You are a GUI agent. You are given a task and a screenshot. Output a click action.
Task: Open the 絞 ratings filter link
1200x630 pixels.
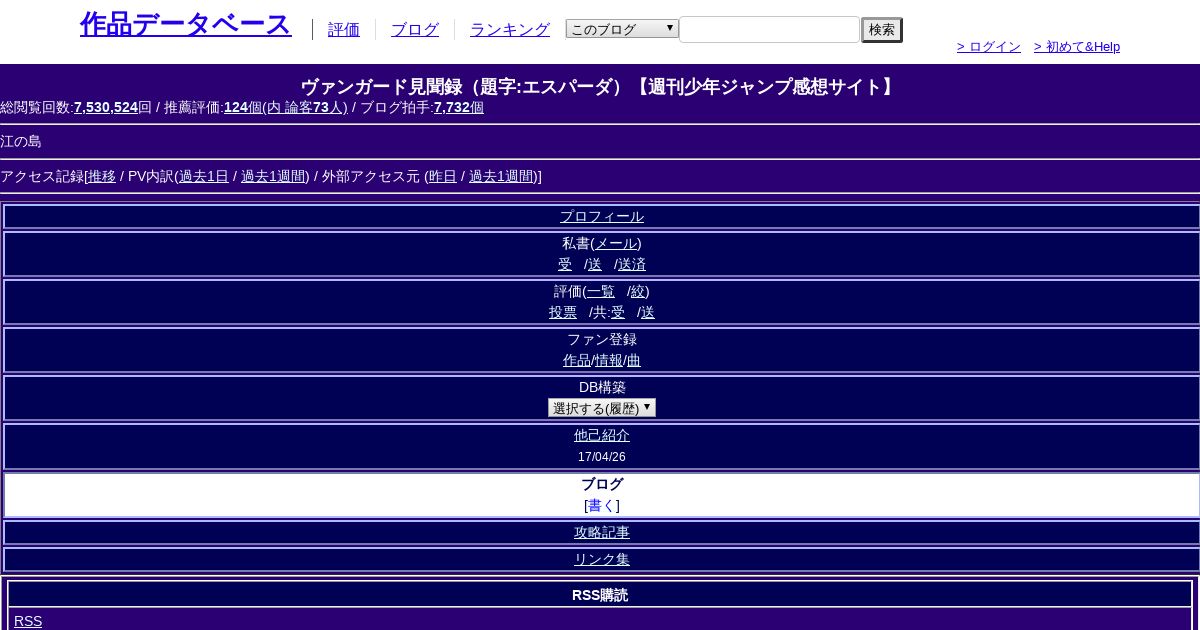(638, 291)
